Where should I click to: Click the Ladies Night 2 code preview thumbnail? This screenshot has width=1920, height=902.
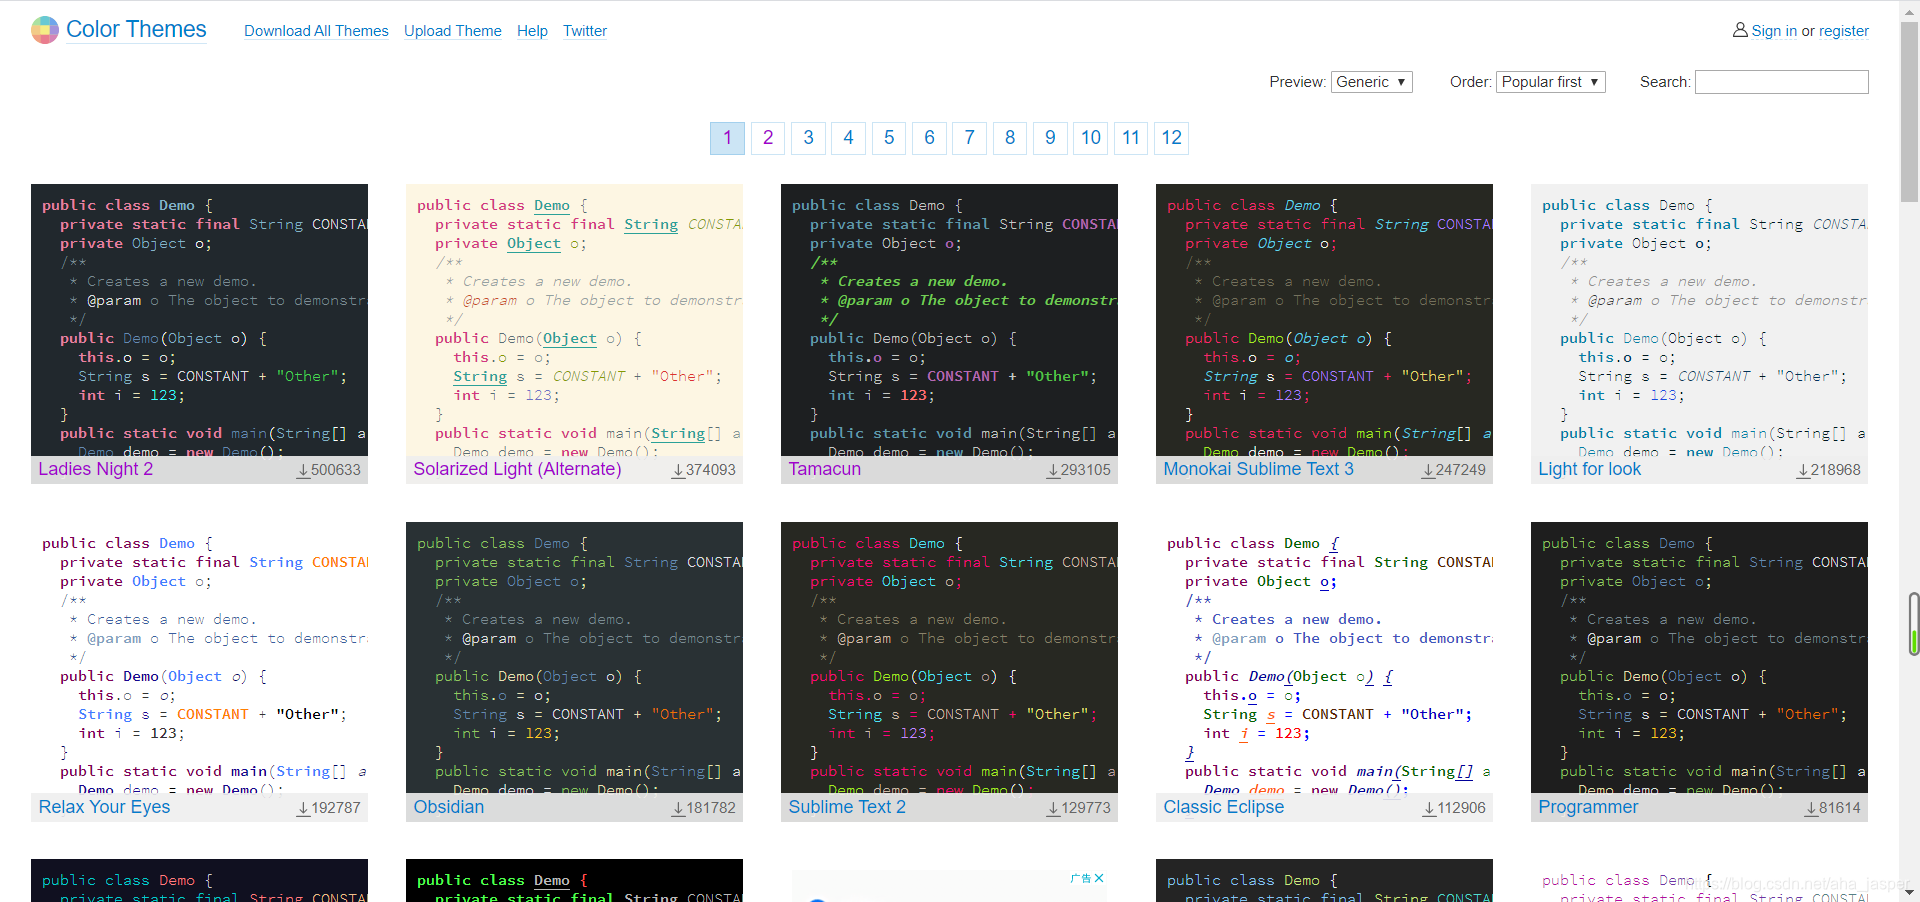[x=199, y=320]
